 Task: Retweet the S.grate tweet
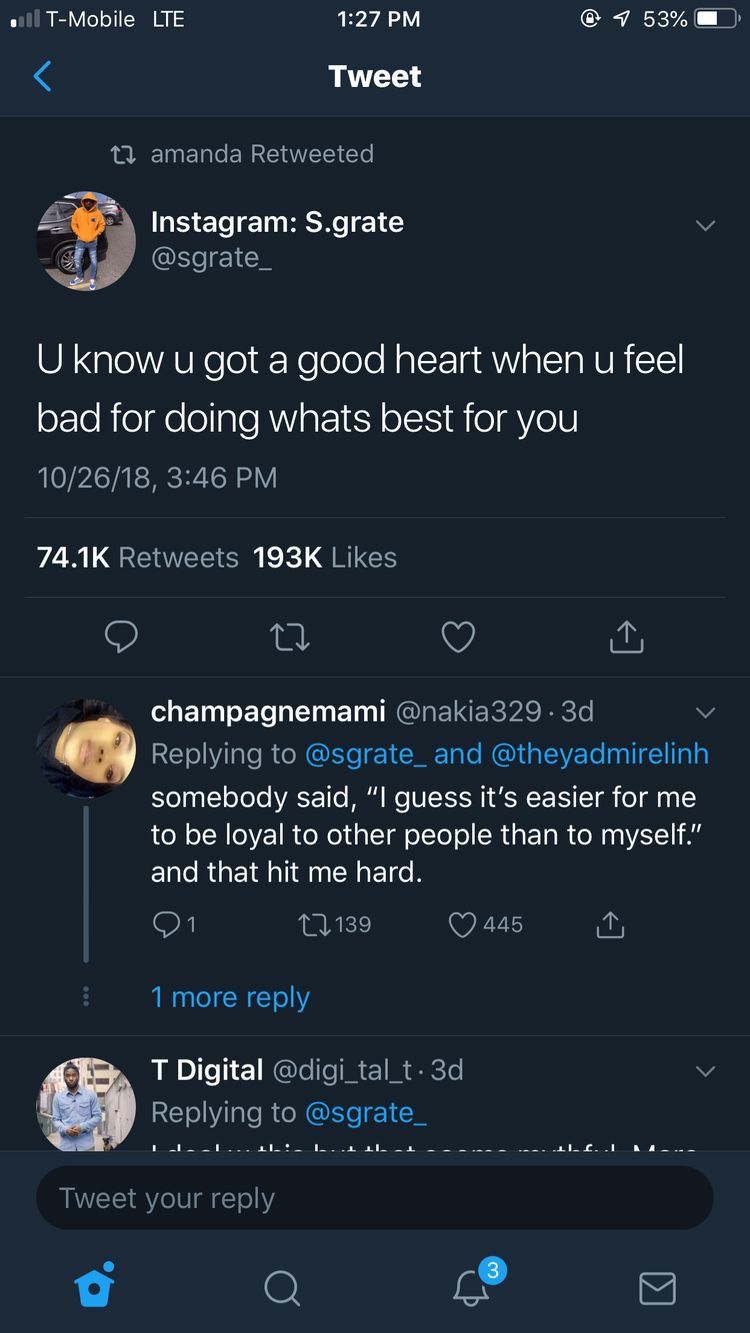(x=289, y=637)
